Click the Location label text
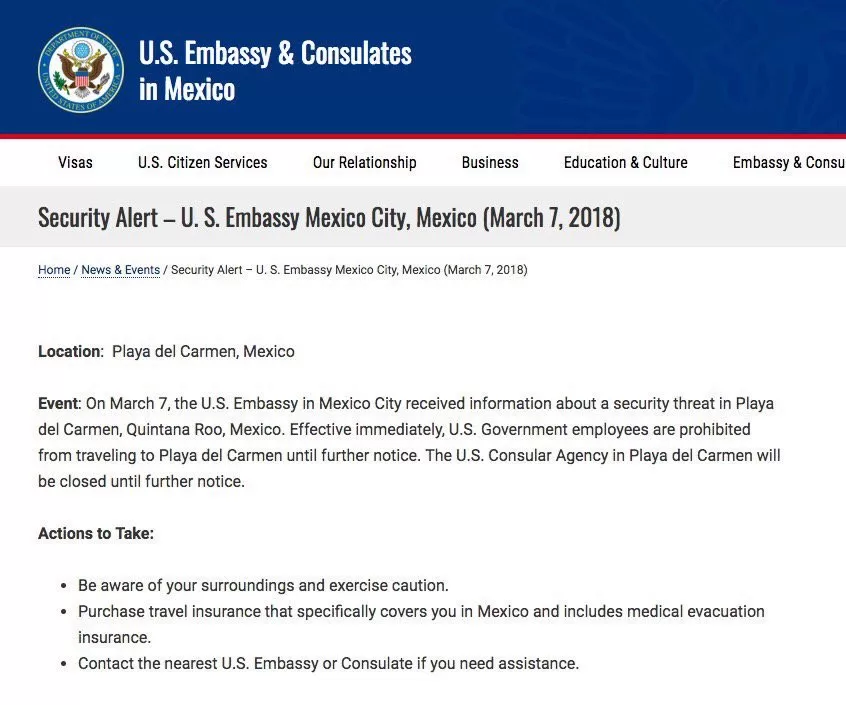Viewport: 846px width, 705px height. point(70,352)
